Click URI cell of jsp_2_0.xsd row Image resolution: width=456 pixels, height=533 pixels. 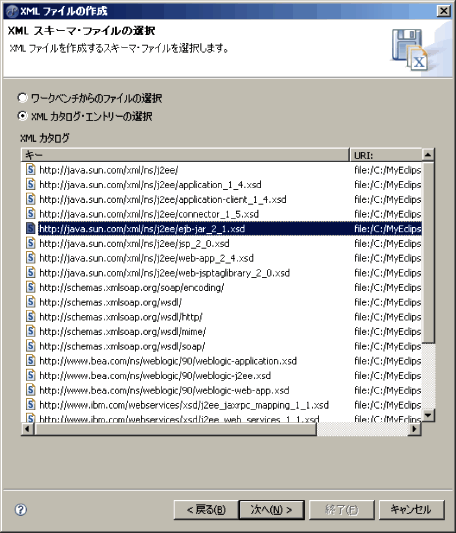click(387, 243)
